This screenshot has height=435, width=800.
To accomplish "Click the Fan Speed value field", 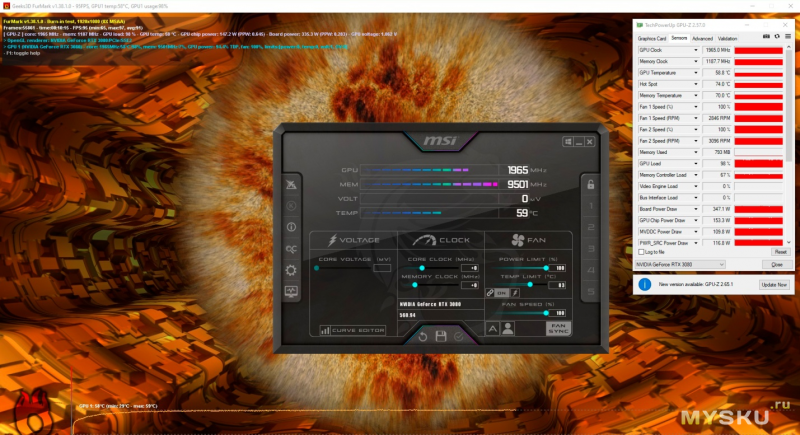I will 558,313.
